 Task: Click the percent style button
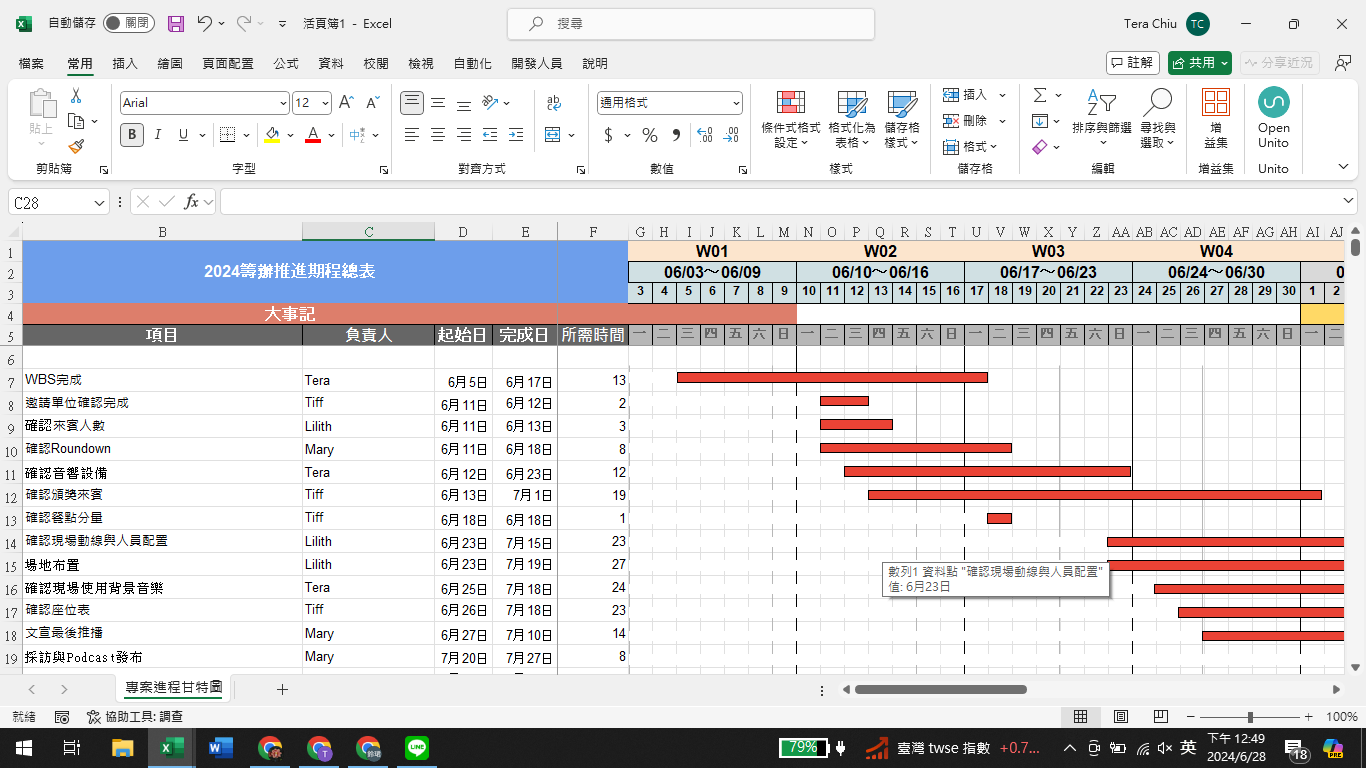click(x=650, y=135)
